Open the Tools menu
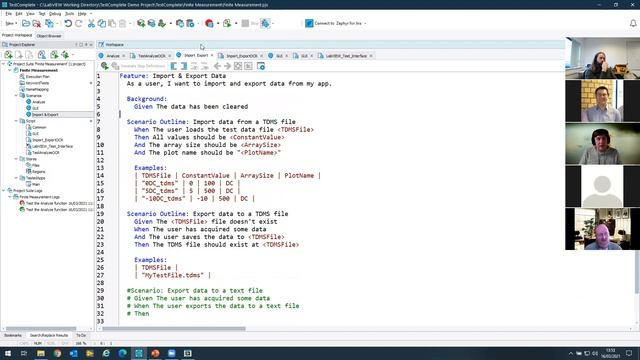This screenshot has width=640, height=360. [x=69, y=13]
